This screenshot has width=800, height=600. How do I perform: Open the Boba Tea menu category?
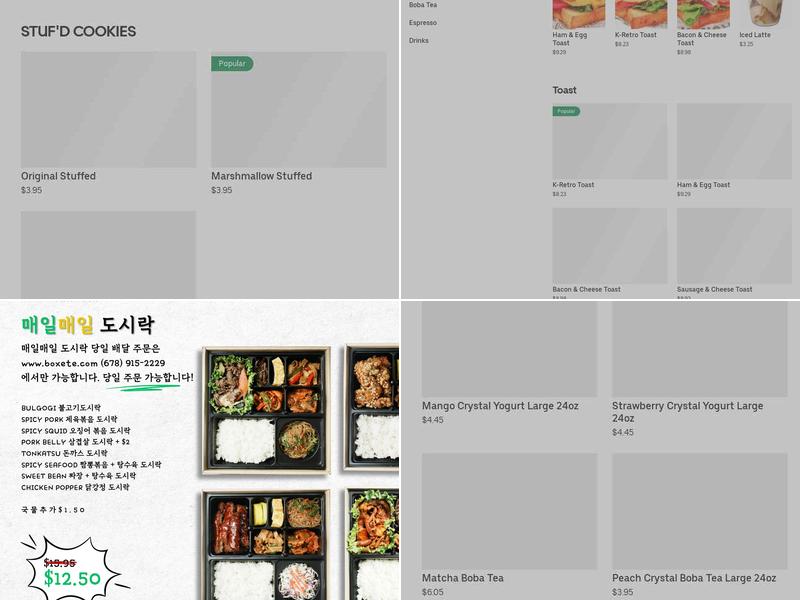point(422,5)
